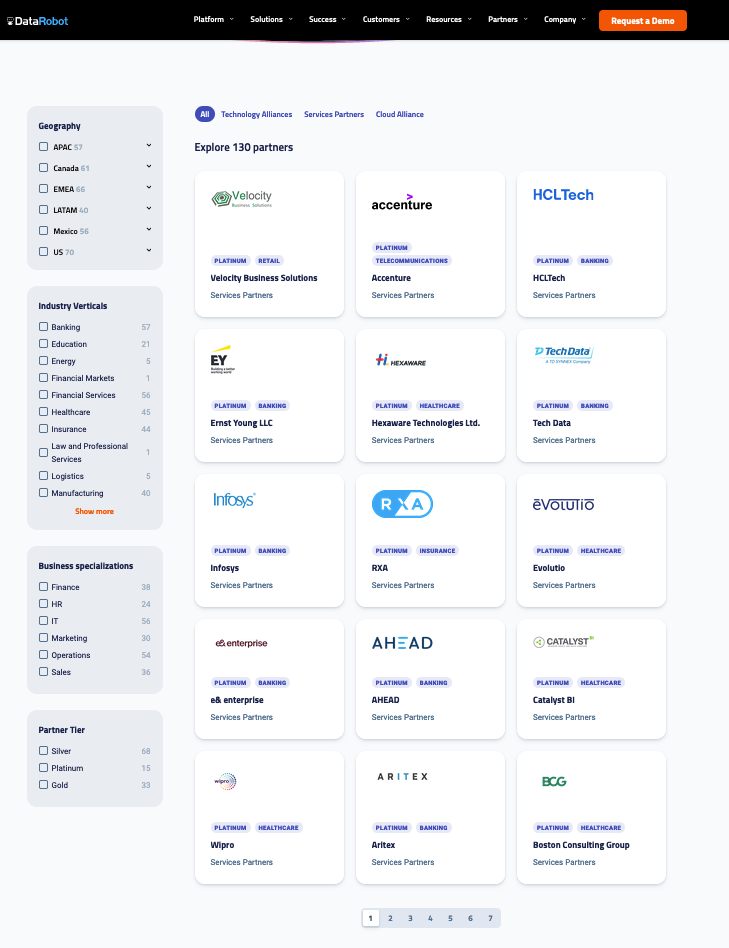Select the Platinum partner tier checkbox
This screenshot has width=729, height=948.
pos(44,768)
